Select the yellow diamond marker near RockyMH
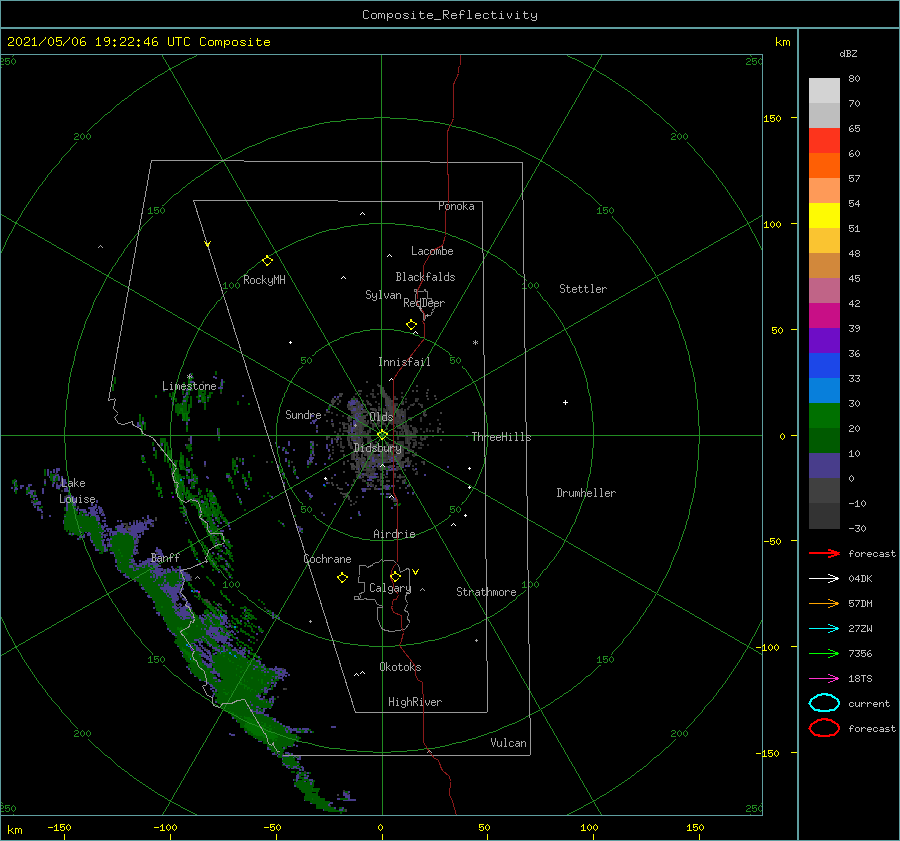Viewport: 900px width, 841px height. coord(267,261)
